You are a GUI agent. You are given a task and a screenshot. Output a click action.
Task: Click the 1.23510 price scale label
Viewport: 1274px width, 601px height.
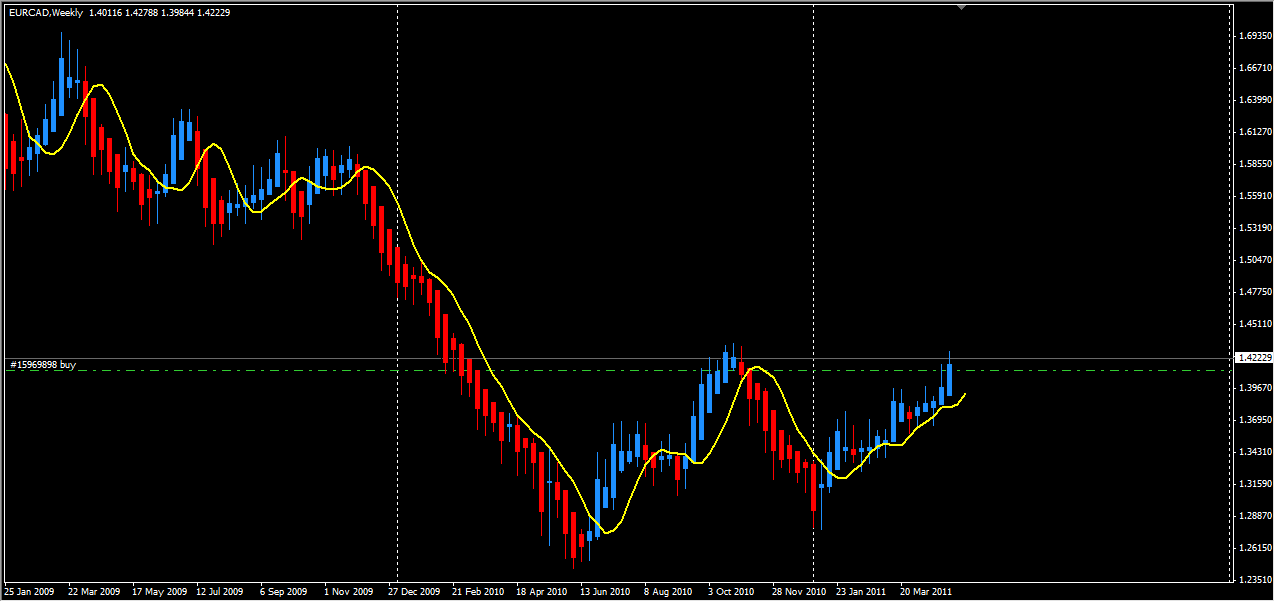[x=1253, y=579]
